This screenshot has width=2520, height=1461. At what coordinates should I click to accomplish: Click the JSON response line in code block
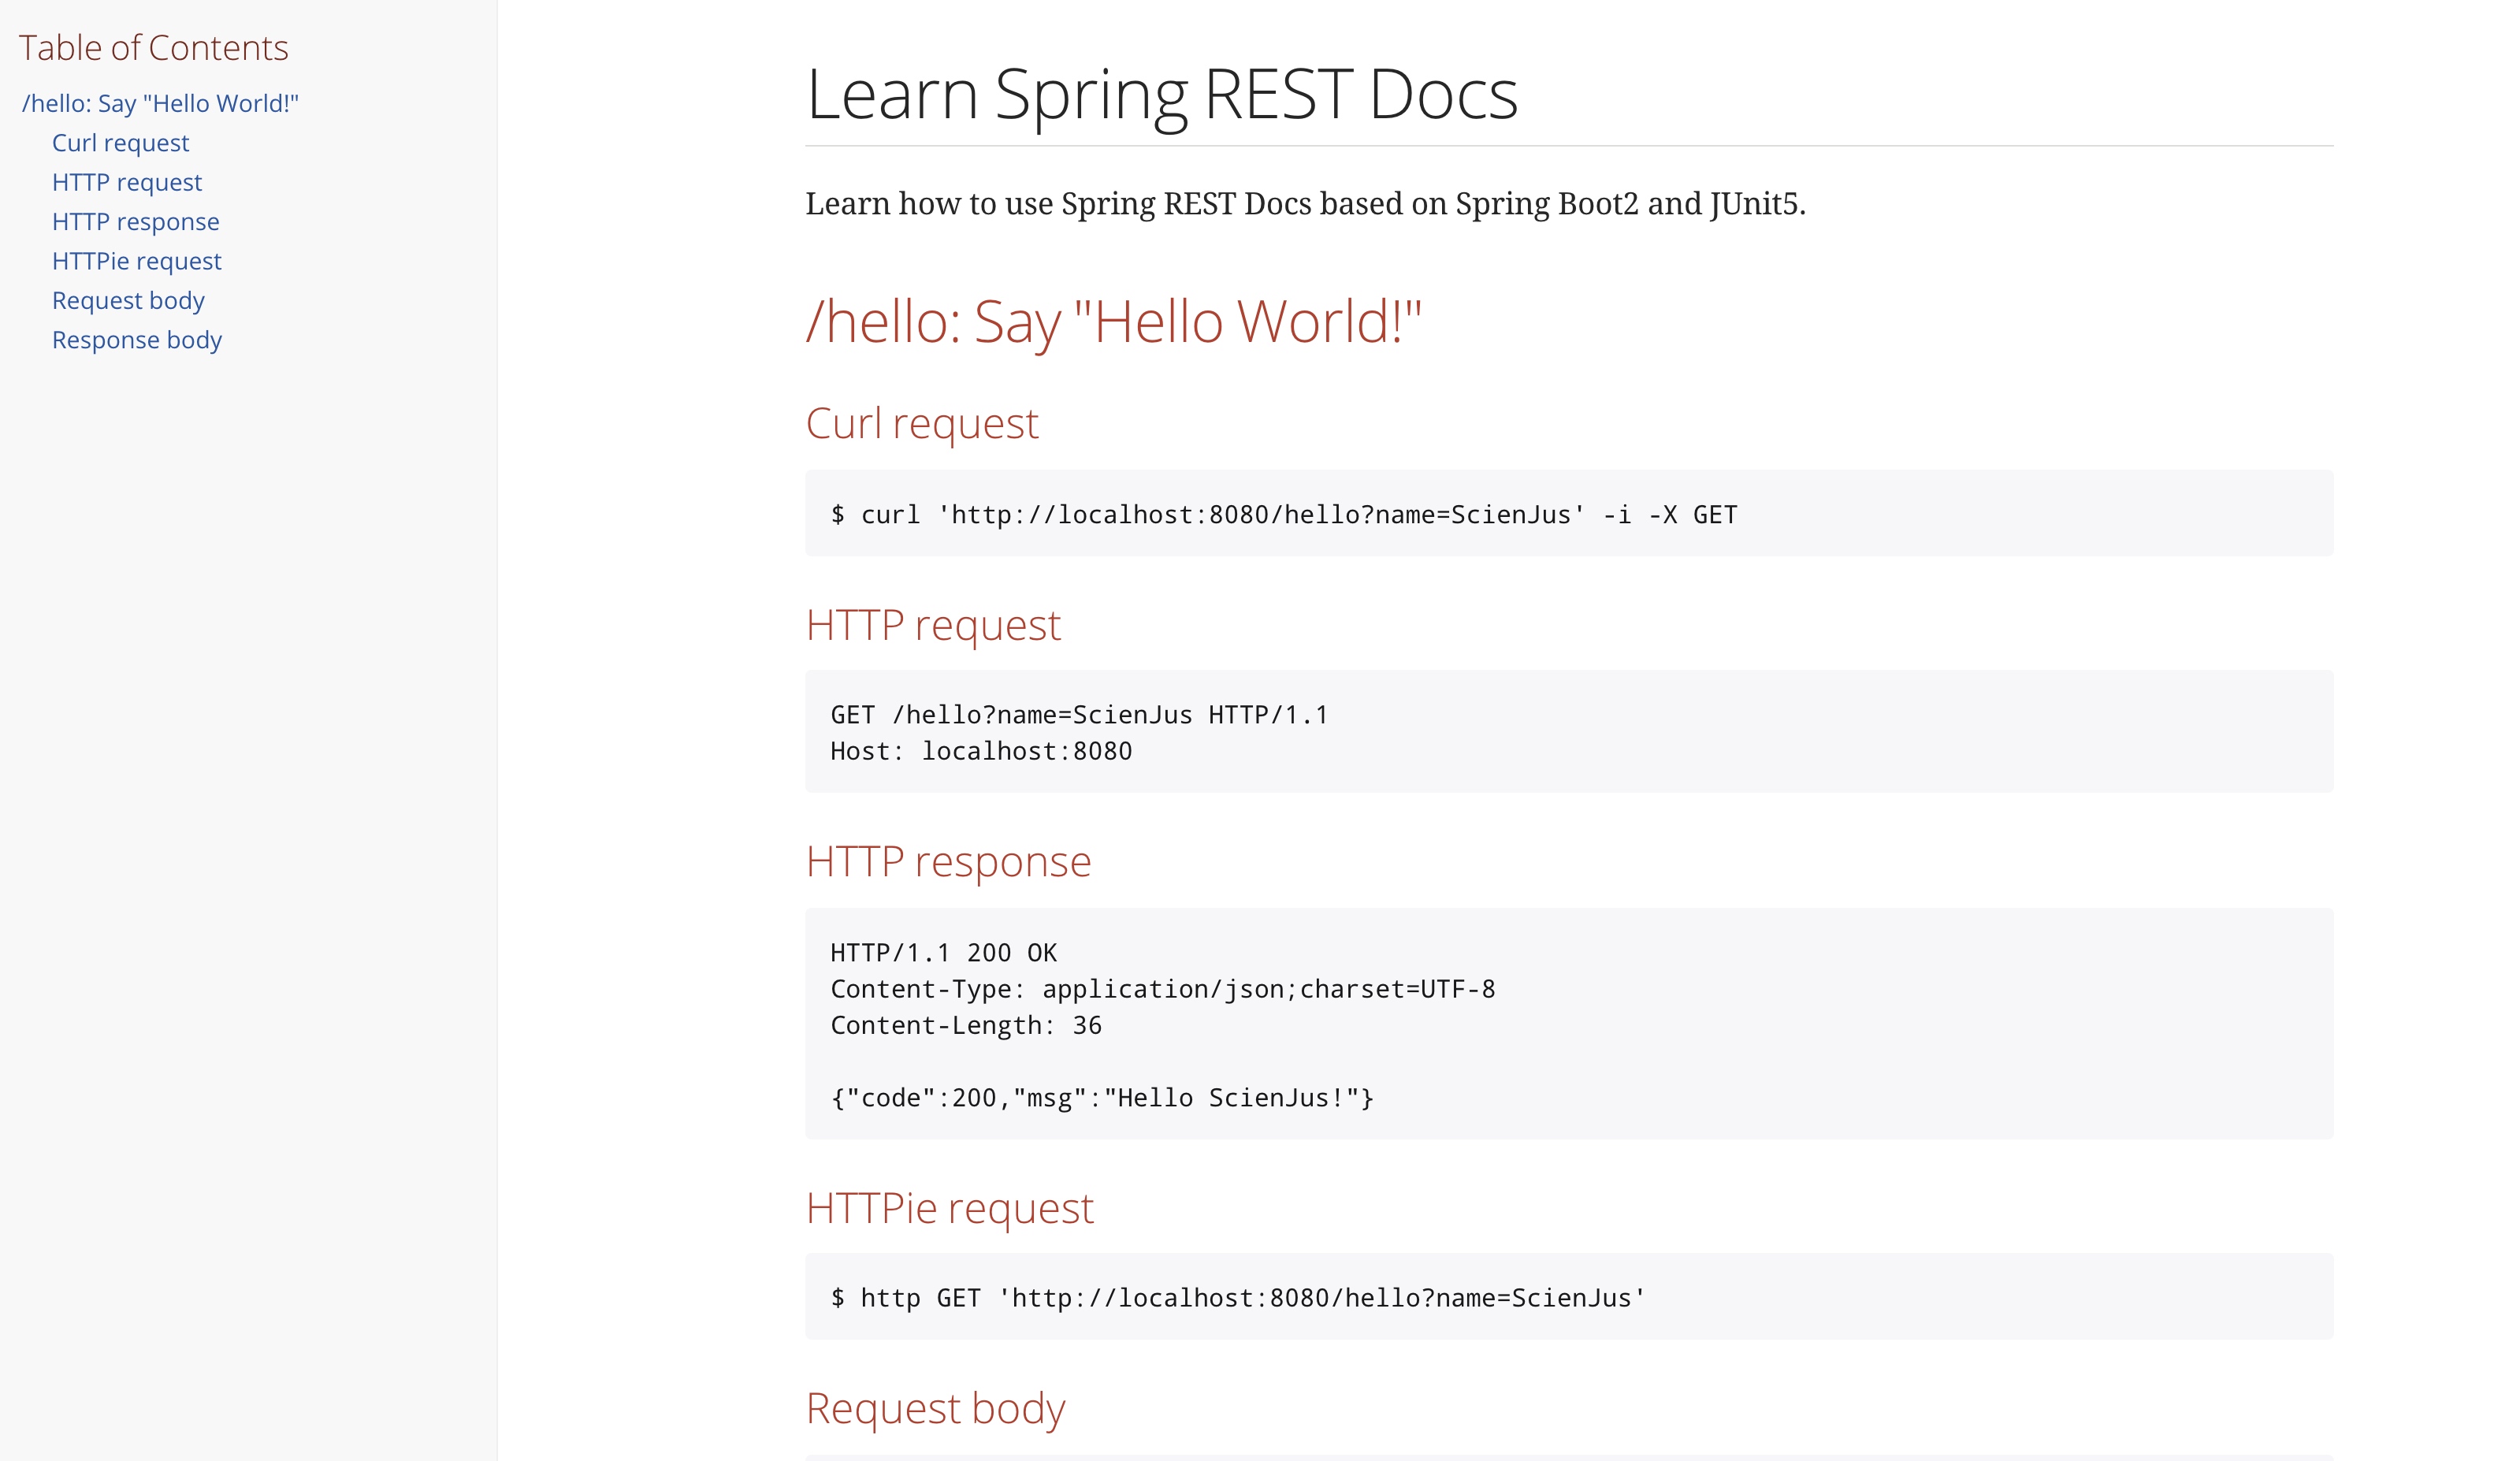click(x=1102, y=1098)
